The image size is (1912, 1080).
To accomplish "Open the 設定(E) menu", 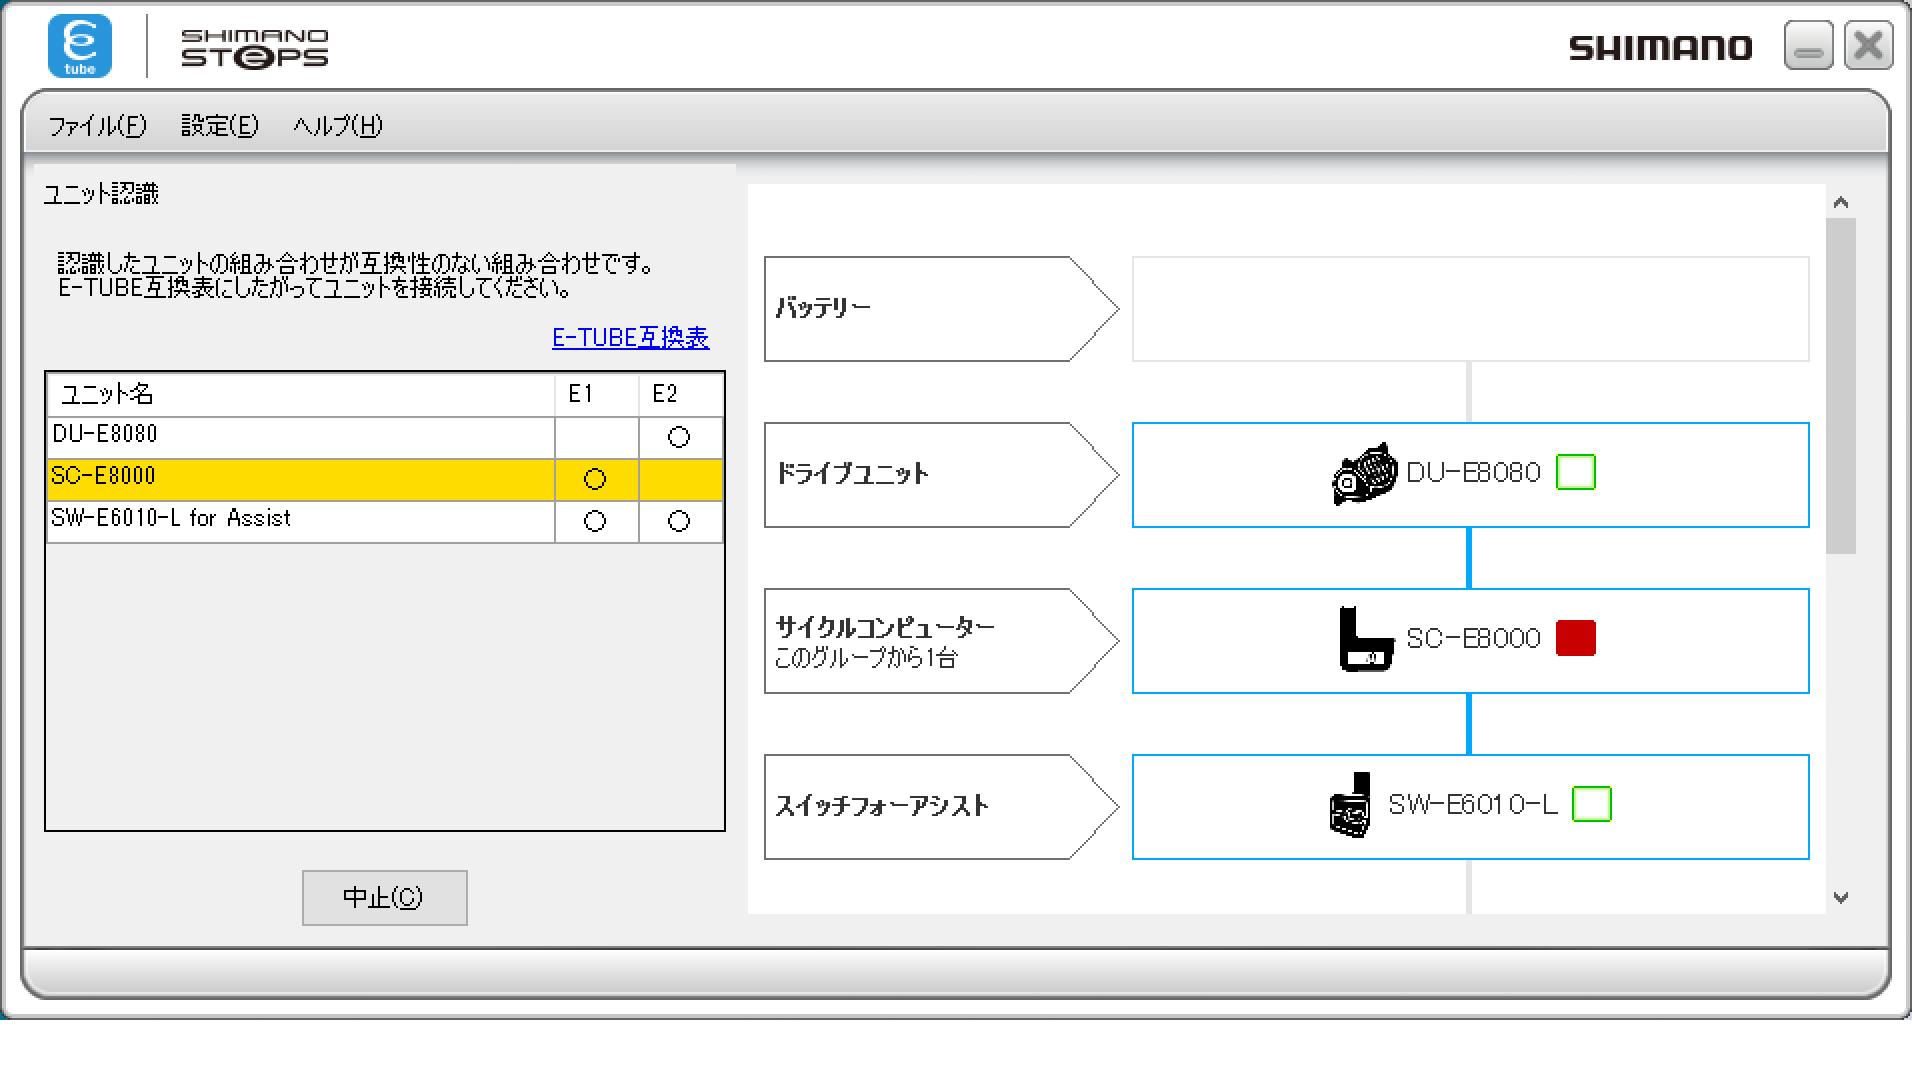I will [219, 126].
